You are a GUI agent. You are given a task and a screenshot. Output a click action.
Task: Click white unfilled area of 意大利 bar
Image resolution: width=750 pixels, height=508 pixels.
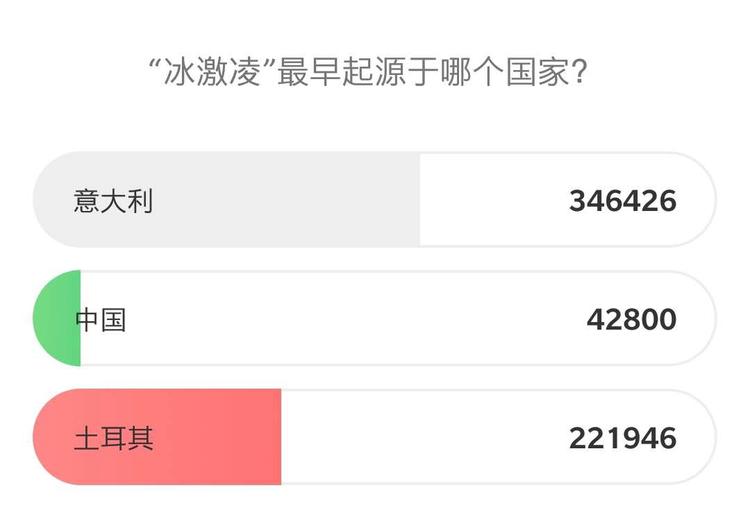coord(490,201)
